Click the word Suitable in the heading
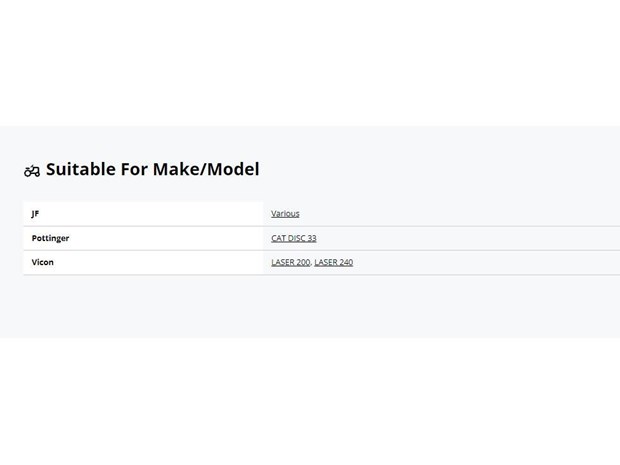 pyautogui.click(x=81, y=169)
